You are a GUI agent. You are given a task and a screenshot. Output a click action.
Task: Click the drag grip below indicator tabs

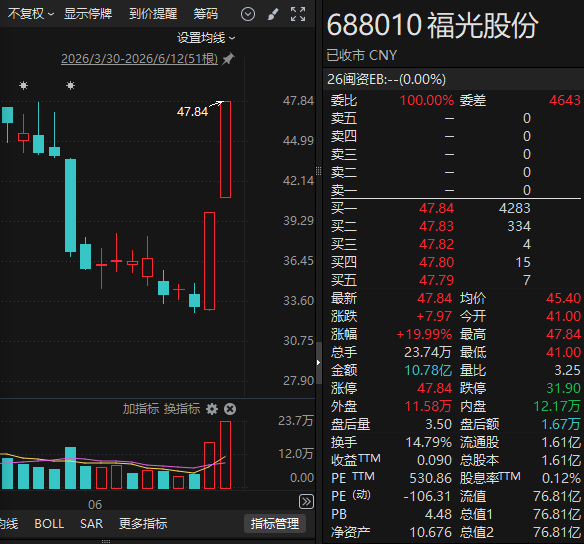point(106,541)
